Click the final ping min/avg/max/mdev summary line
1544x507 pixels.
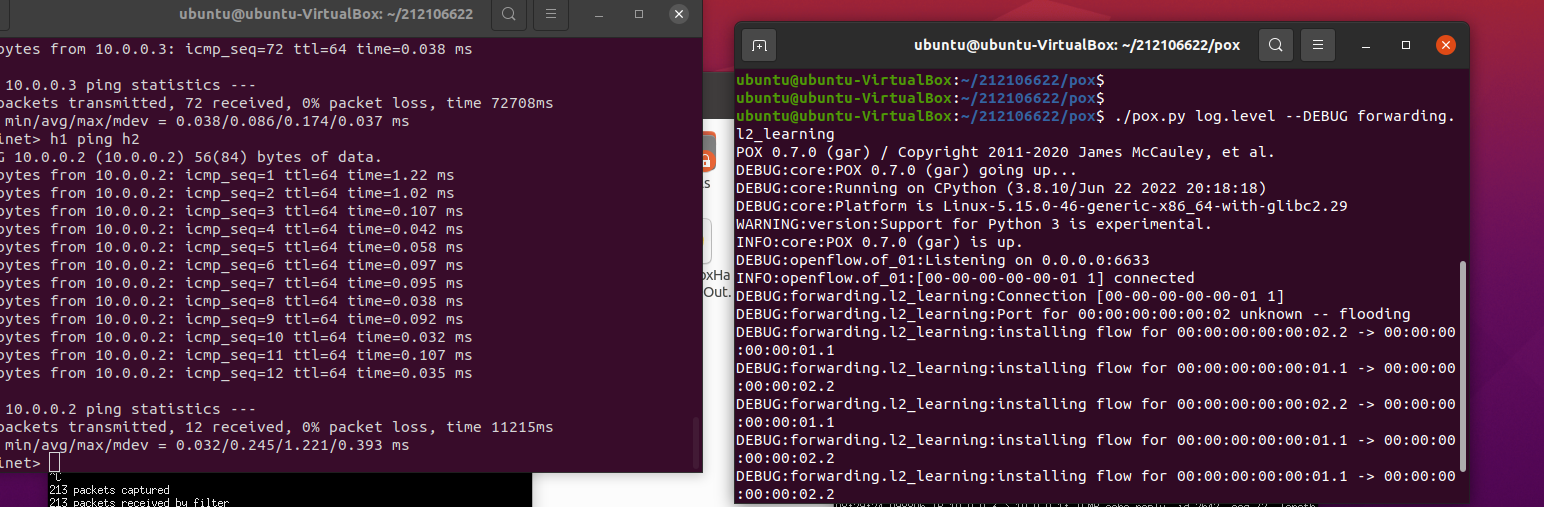click(x=205, y=445)
